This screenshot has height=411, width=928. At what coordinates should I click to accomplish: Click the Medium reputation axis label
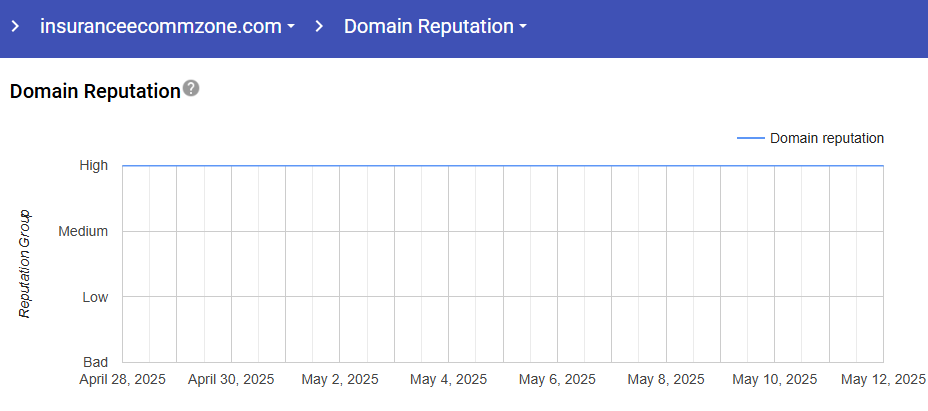click(x=83, y=231)
